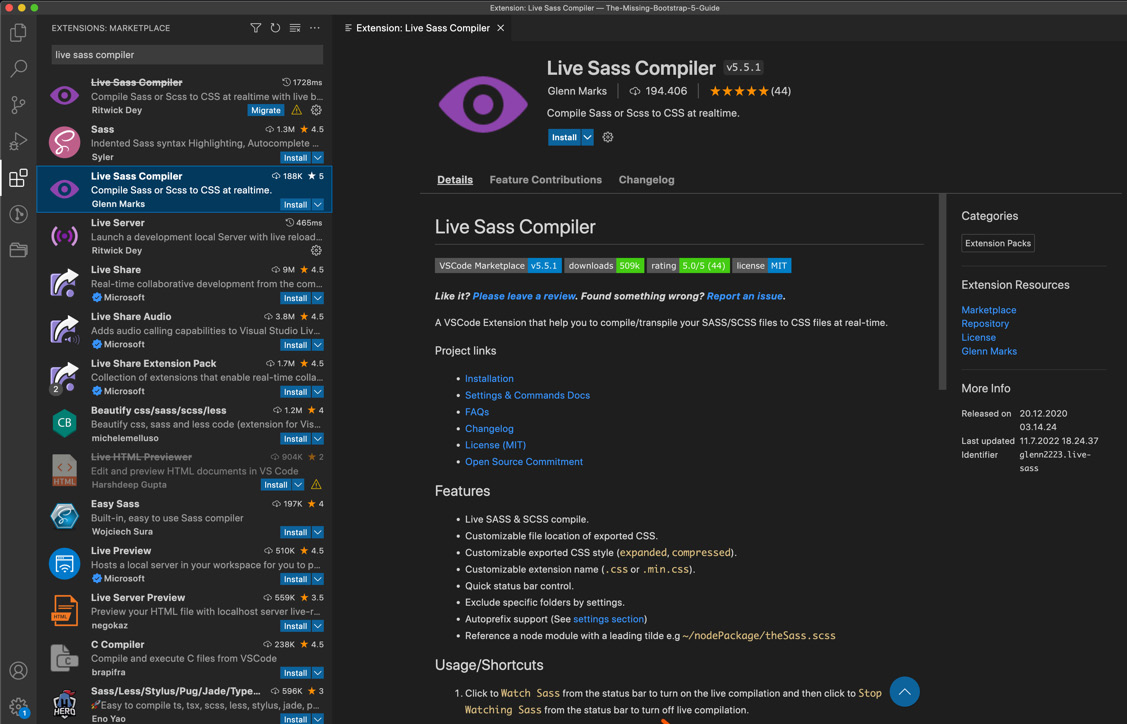Open the Accounts icon at bottom left
This screenshot has width=1127, height=724.
click(17, 671)
